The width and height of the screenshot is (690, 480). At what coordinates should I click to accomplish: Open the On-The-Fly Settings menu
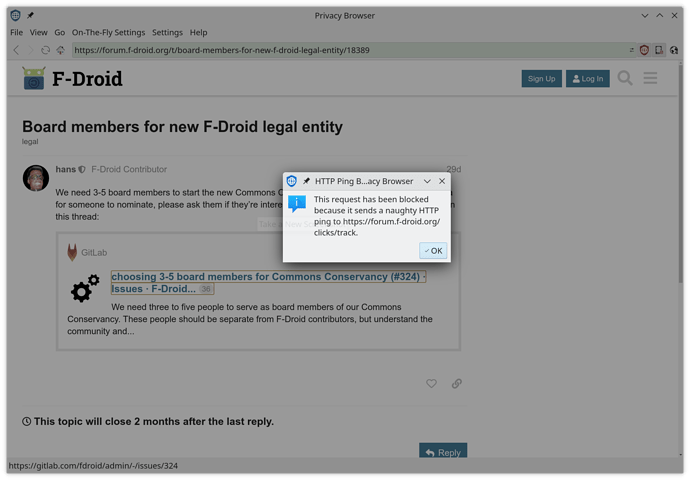pyautogui.click(x=108, y=33)
